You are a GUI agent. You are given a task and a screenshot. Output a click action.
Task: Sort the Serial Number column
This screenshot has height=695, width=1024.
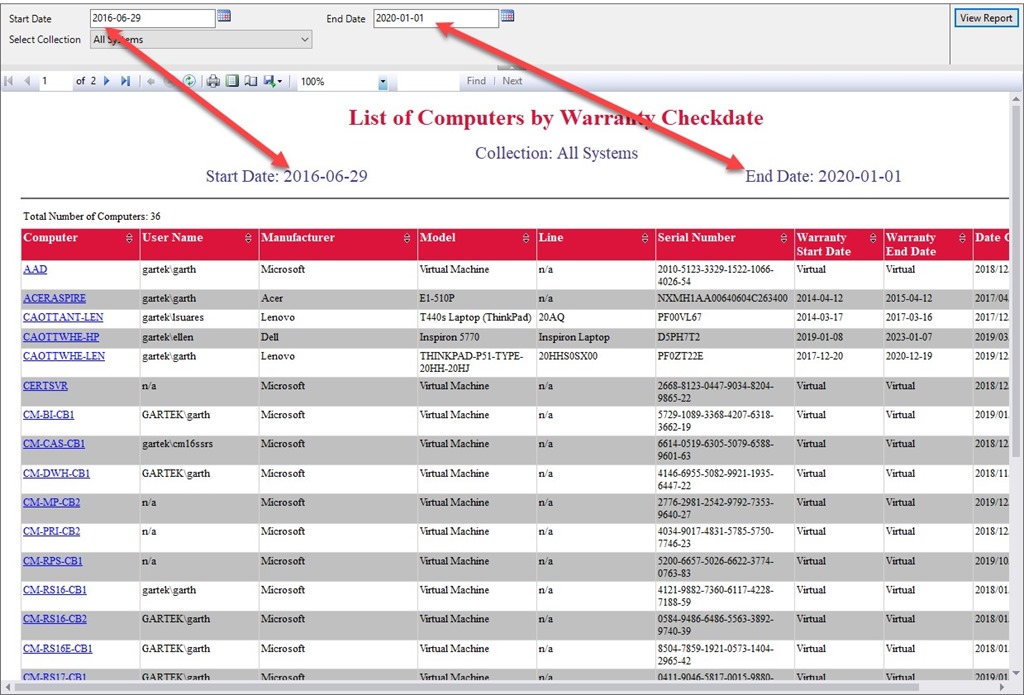pos(786,239)
